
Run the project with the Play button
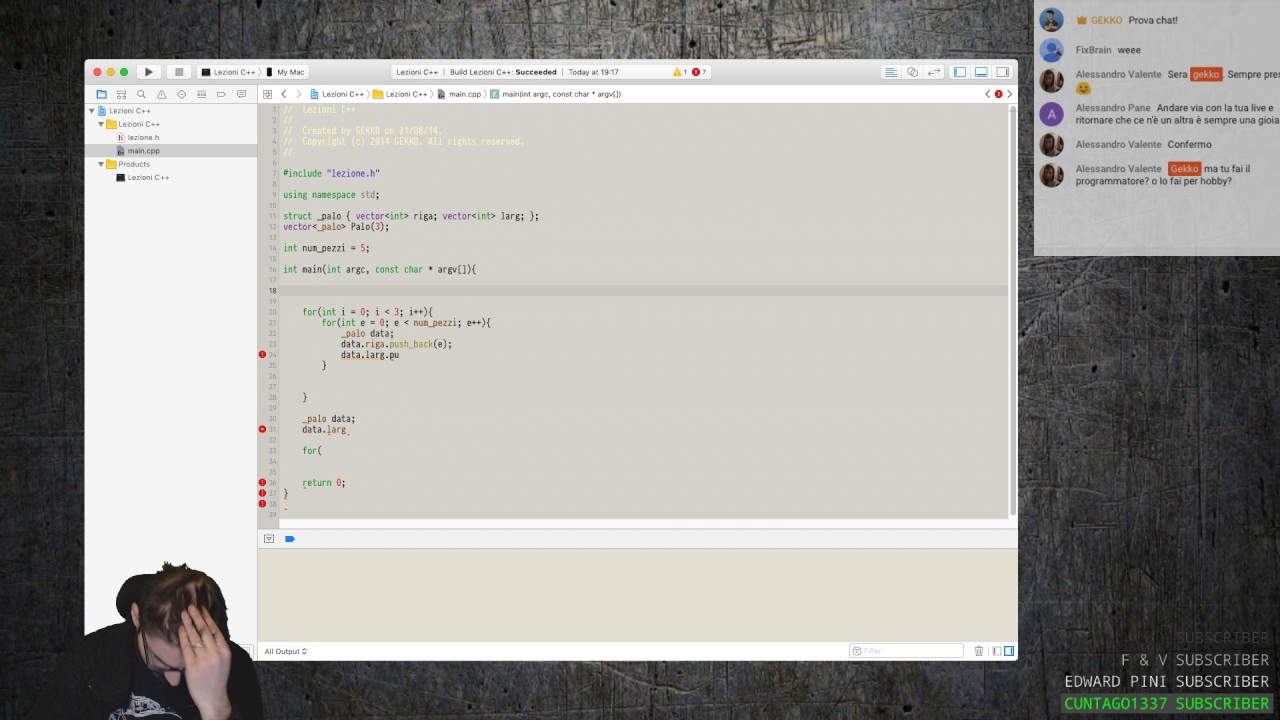pyautogui.click(x=148, y=72)
